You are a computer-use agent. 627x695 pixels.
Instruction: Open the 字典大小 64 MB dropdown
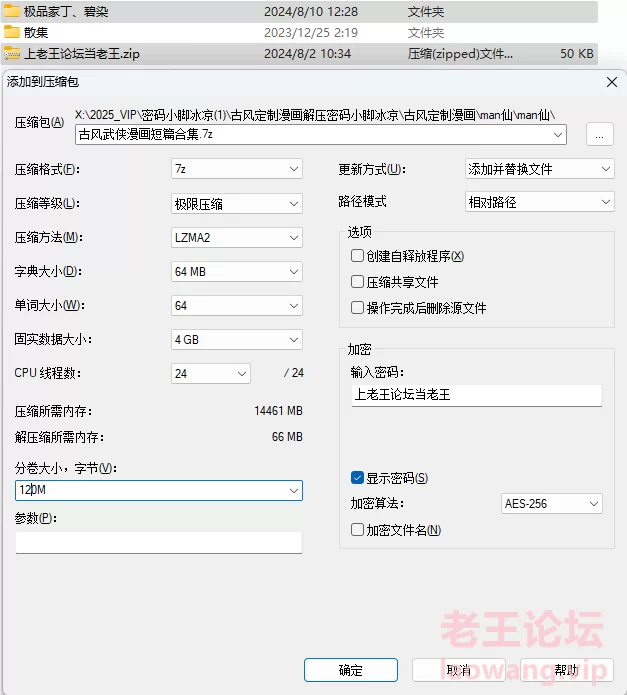click(x=237, y=272)
